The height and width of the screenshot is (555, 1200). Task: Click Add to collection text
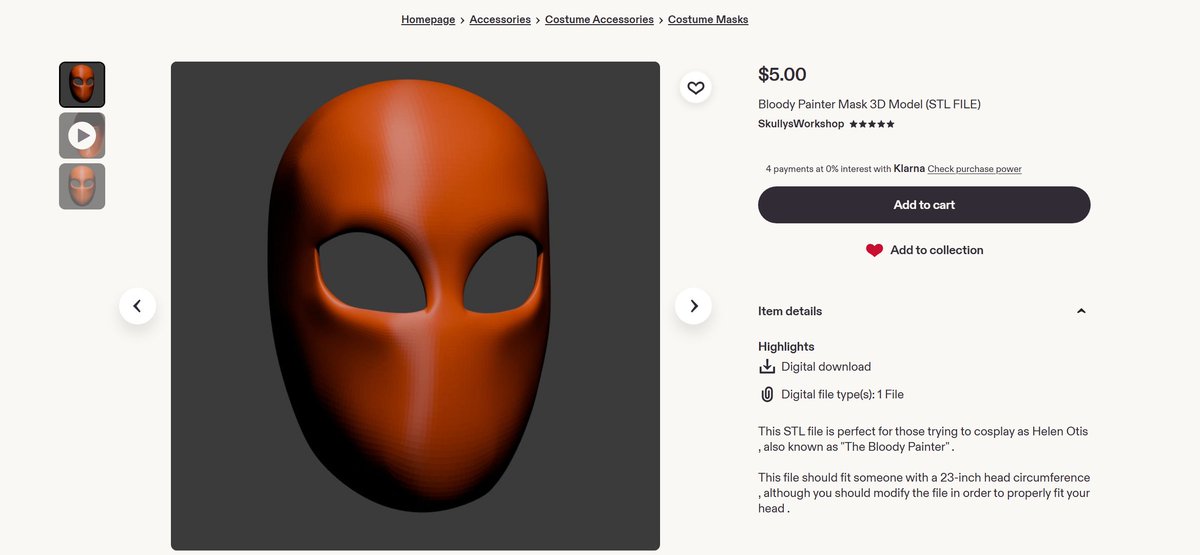tap(937, 250)
